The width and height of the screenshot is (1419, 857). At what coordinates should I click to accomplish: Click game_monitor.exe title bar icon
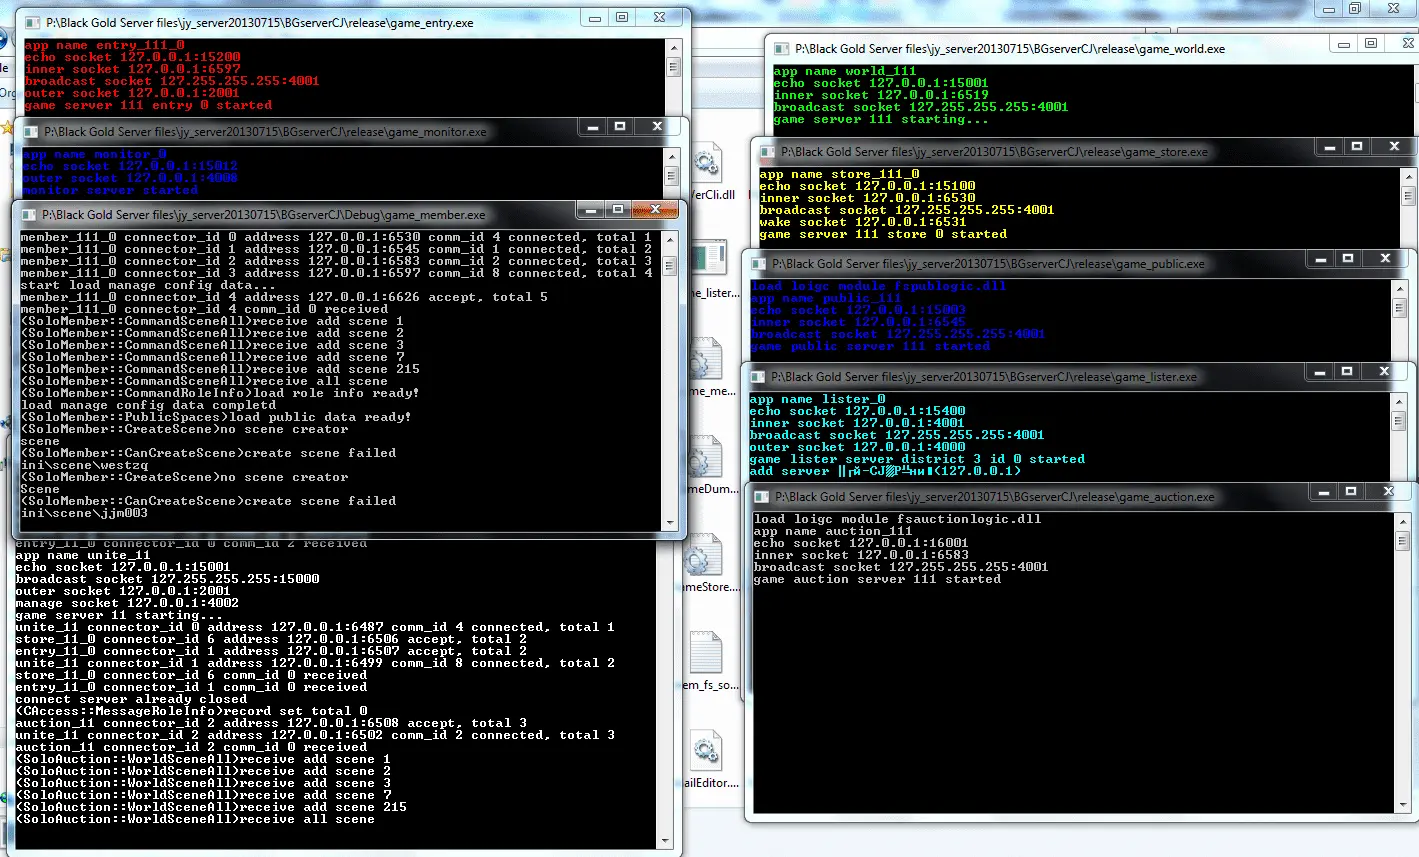(x=30, y=131)
